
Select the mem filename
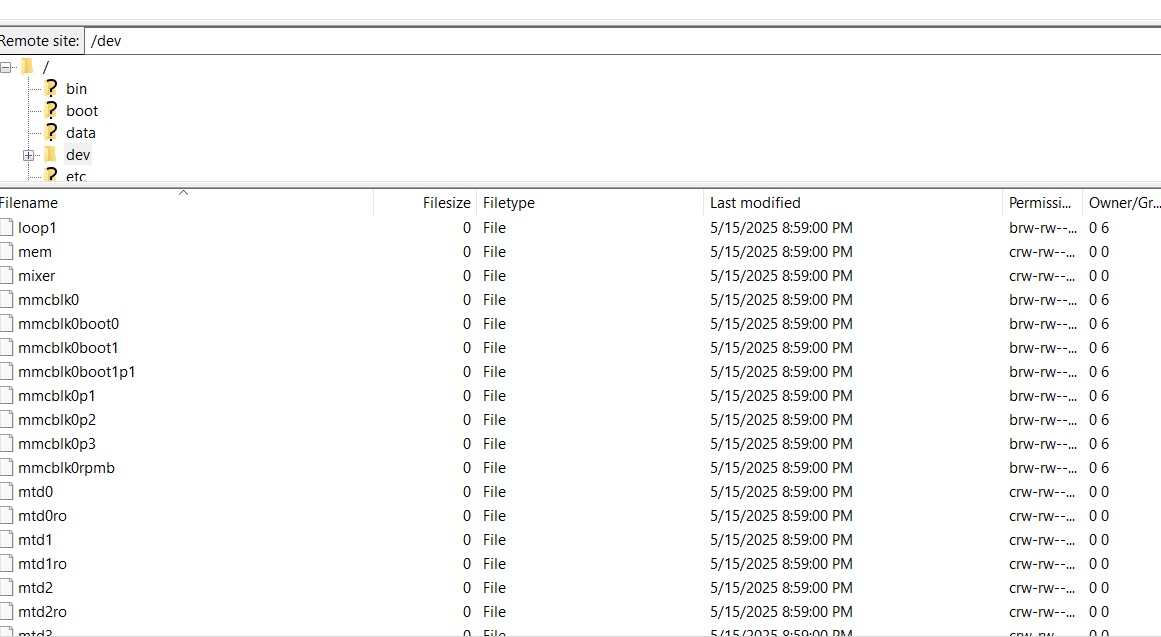(x=35, y=252)
